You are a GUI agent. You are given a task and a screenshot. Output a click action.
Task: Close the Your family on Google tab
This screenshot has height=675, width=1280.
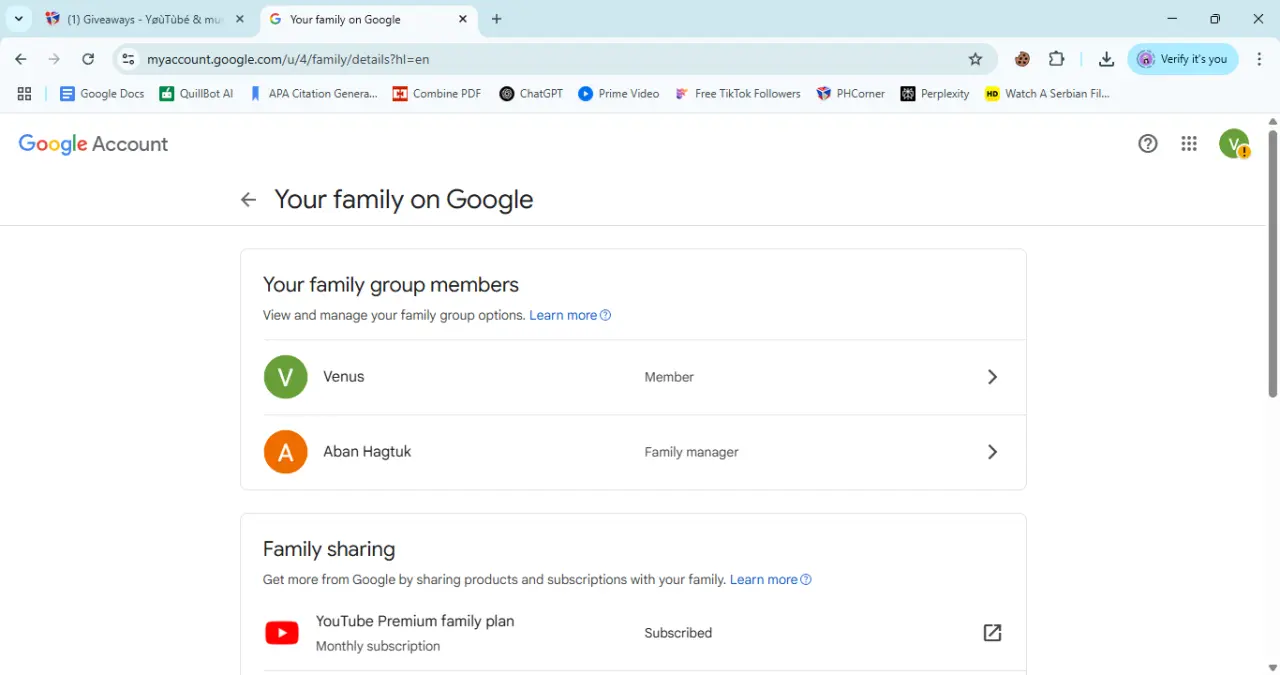(463, 19)
